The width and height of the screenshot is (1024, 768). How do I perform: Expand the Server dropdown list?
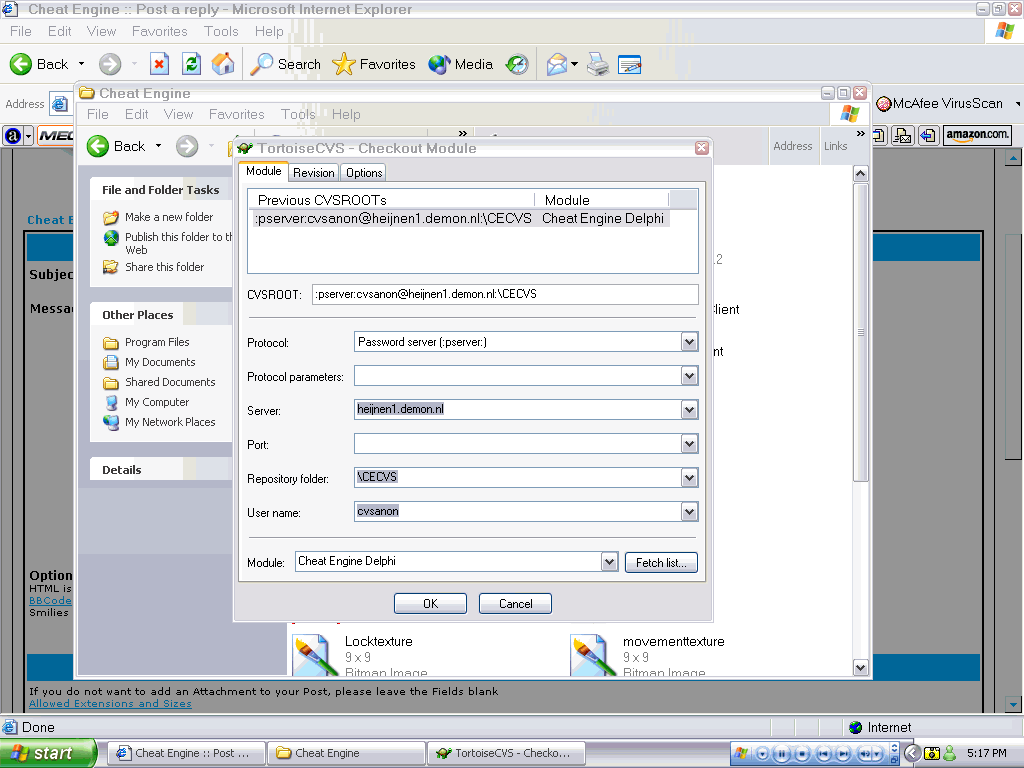[689, 410]
